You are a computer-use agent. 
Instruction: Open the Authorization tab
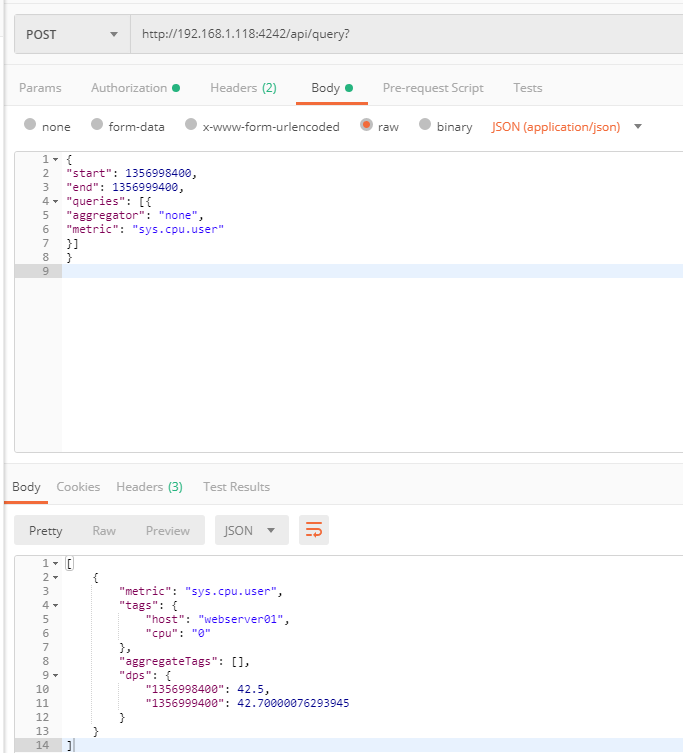click(135, 88)
